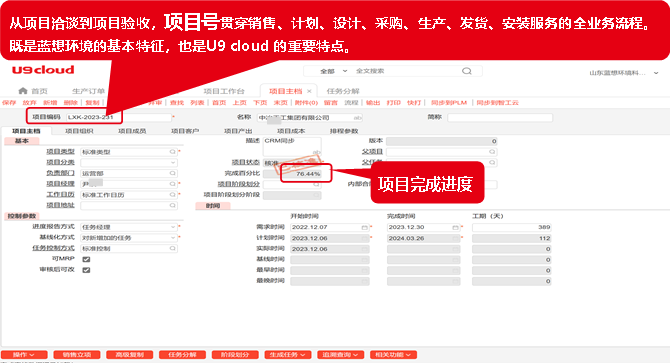Open the 全部 search scope dropdown
Viewport: 671px width, 364px height.
click(333, 71)
